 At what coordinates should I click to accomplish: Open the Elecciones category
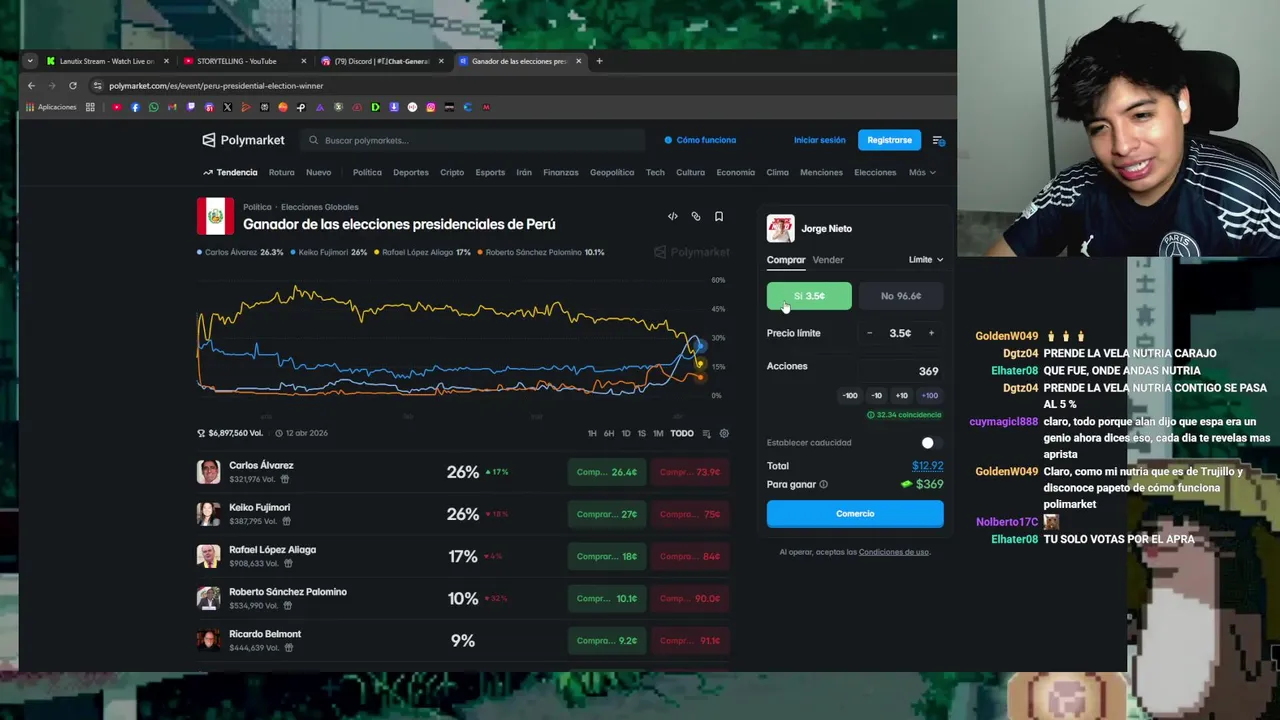click(875, 172)
